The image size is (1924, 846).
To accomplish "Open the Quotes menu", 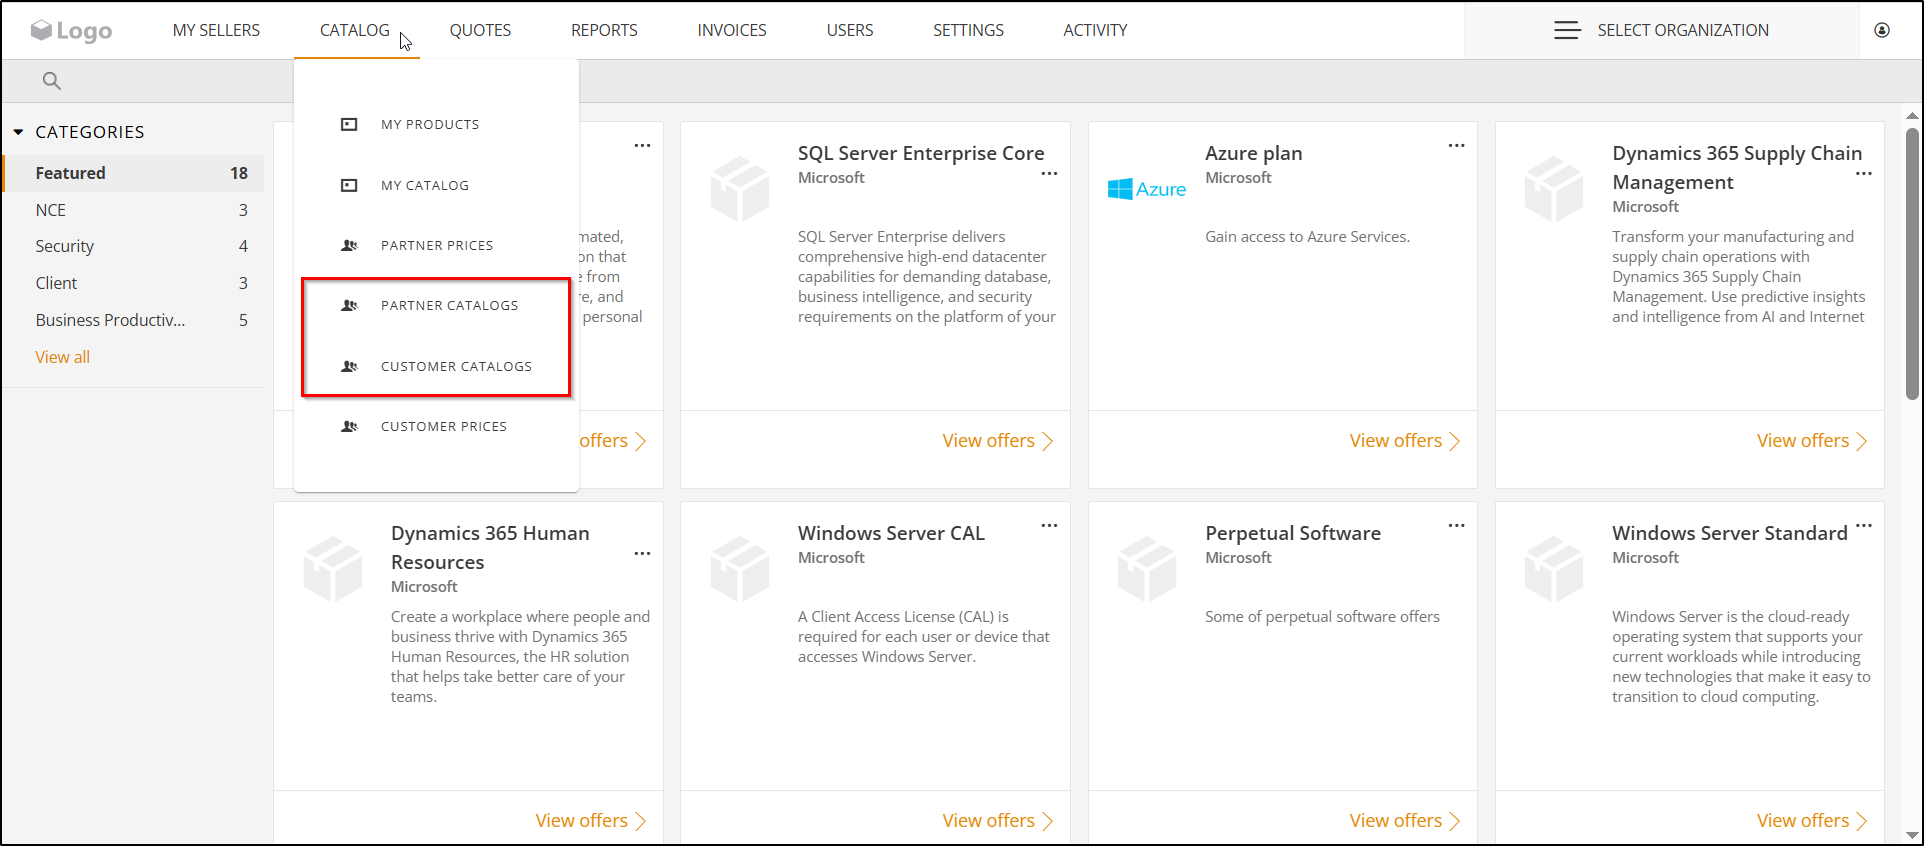I will coord(480,30).
